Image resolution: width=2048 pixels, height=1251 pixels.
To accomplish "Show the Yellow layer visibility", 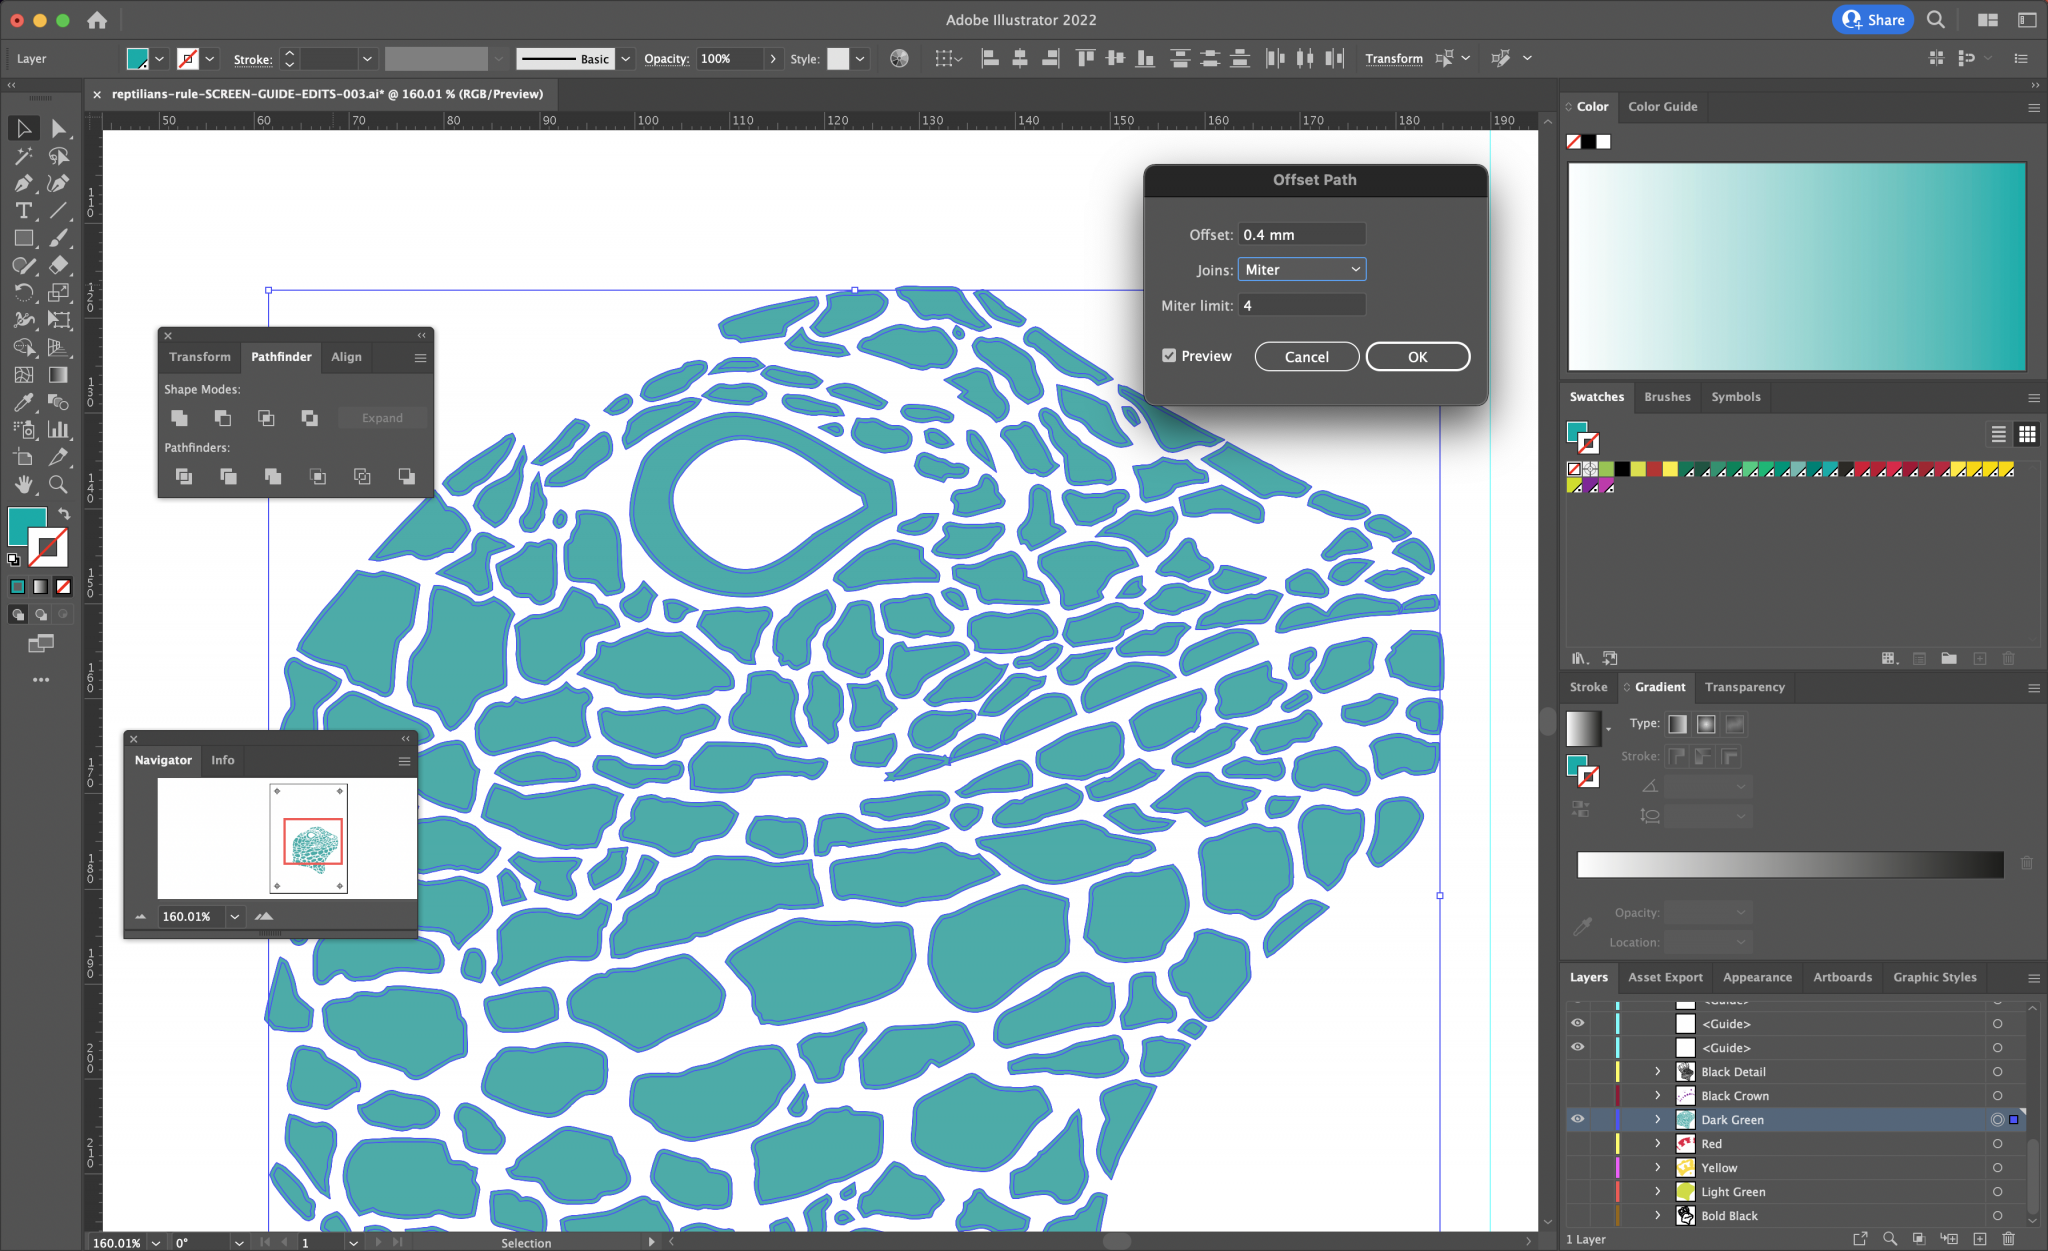I will coord(1578,1167).
